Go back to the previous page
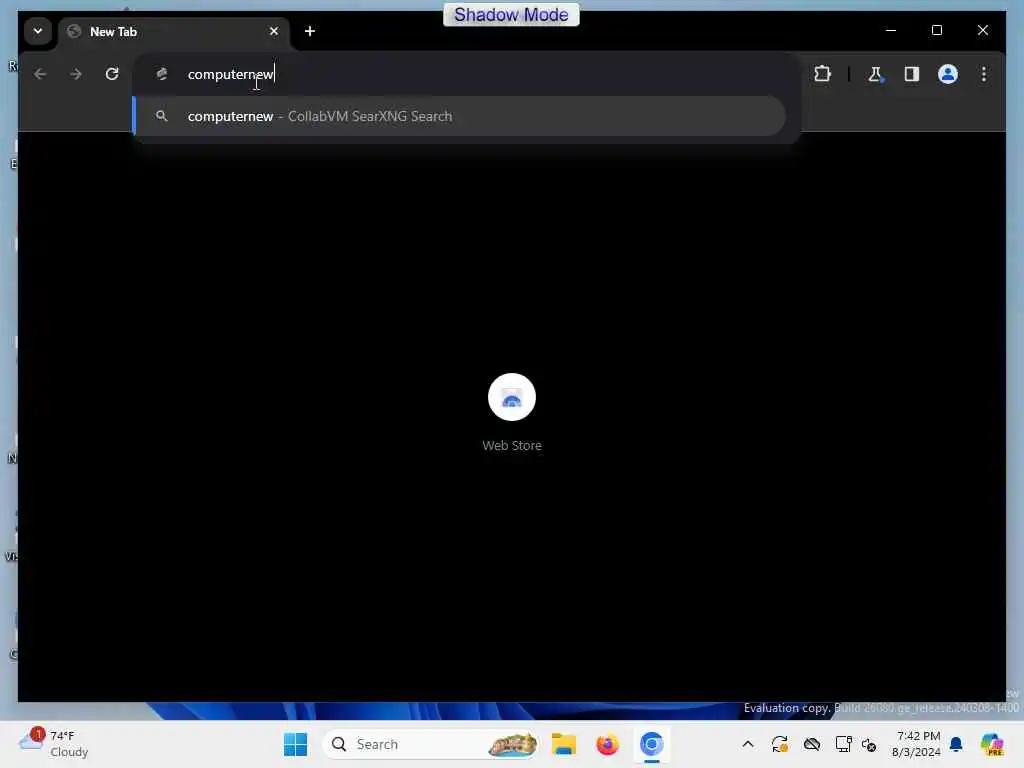Image resolution: width=1024 pixels, height=768 pixels. click(40, 74)
